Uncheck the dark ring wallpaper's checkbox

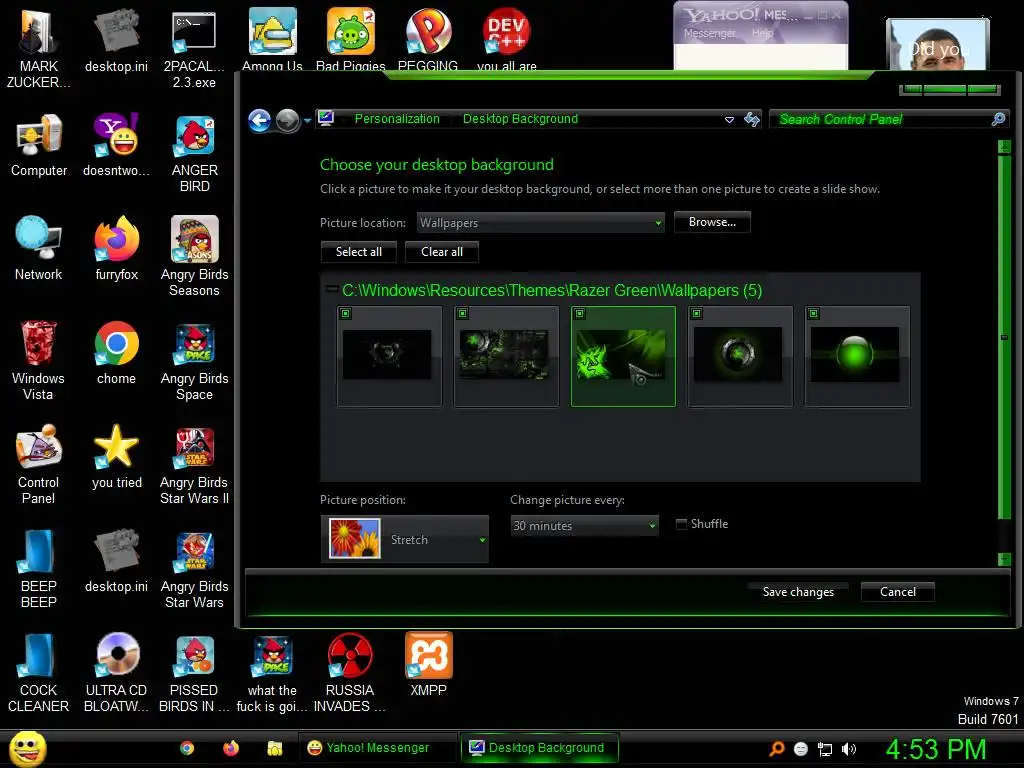coord(697,313)
